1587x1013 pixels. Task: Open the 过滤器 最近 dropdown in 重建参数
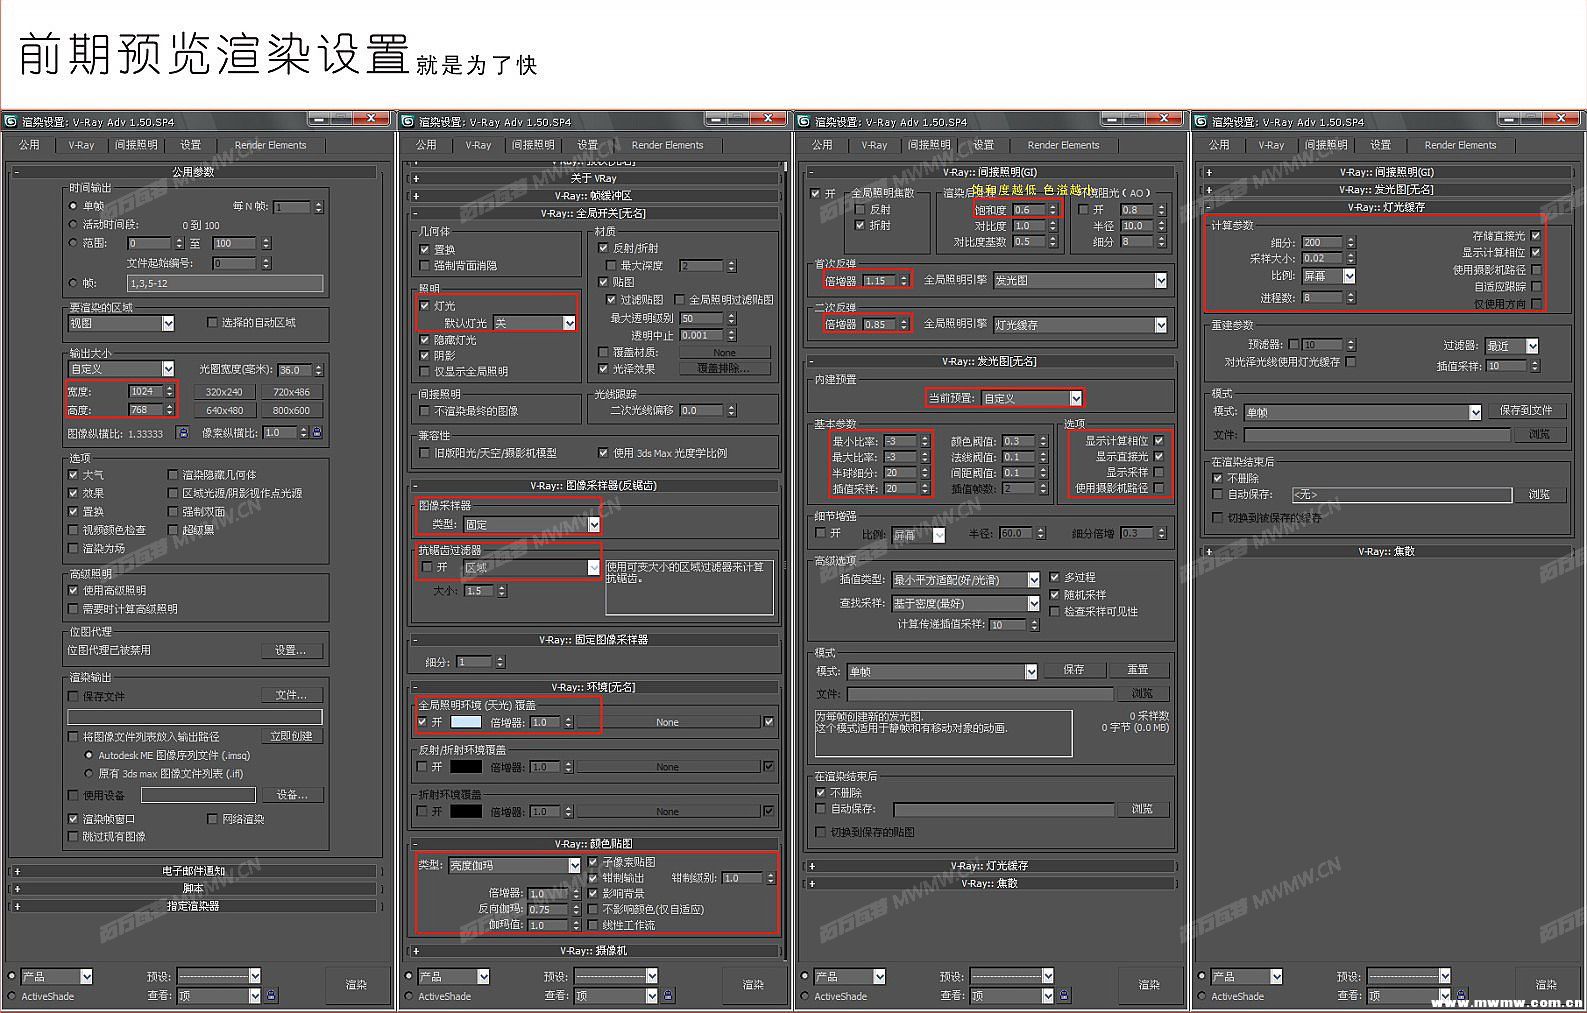coord(1512,346)
